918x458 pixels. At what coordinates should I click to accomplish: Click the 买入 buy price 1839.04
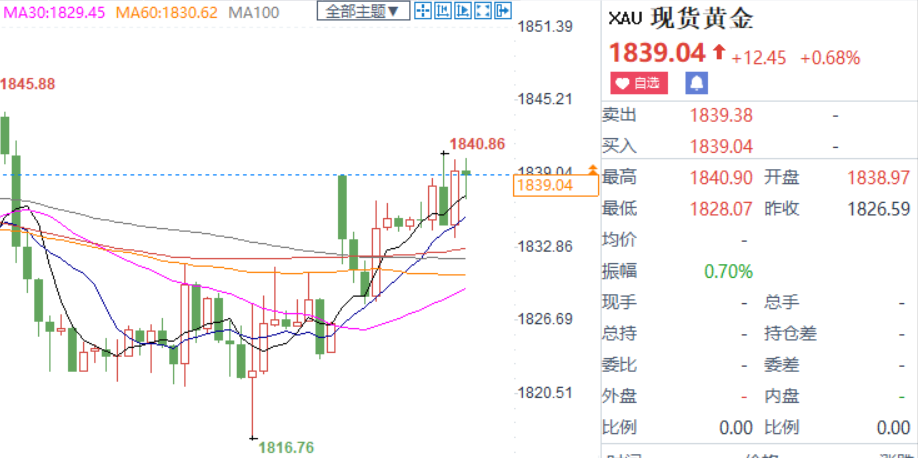[x=720, y=146]
